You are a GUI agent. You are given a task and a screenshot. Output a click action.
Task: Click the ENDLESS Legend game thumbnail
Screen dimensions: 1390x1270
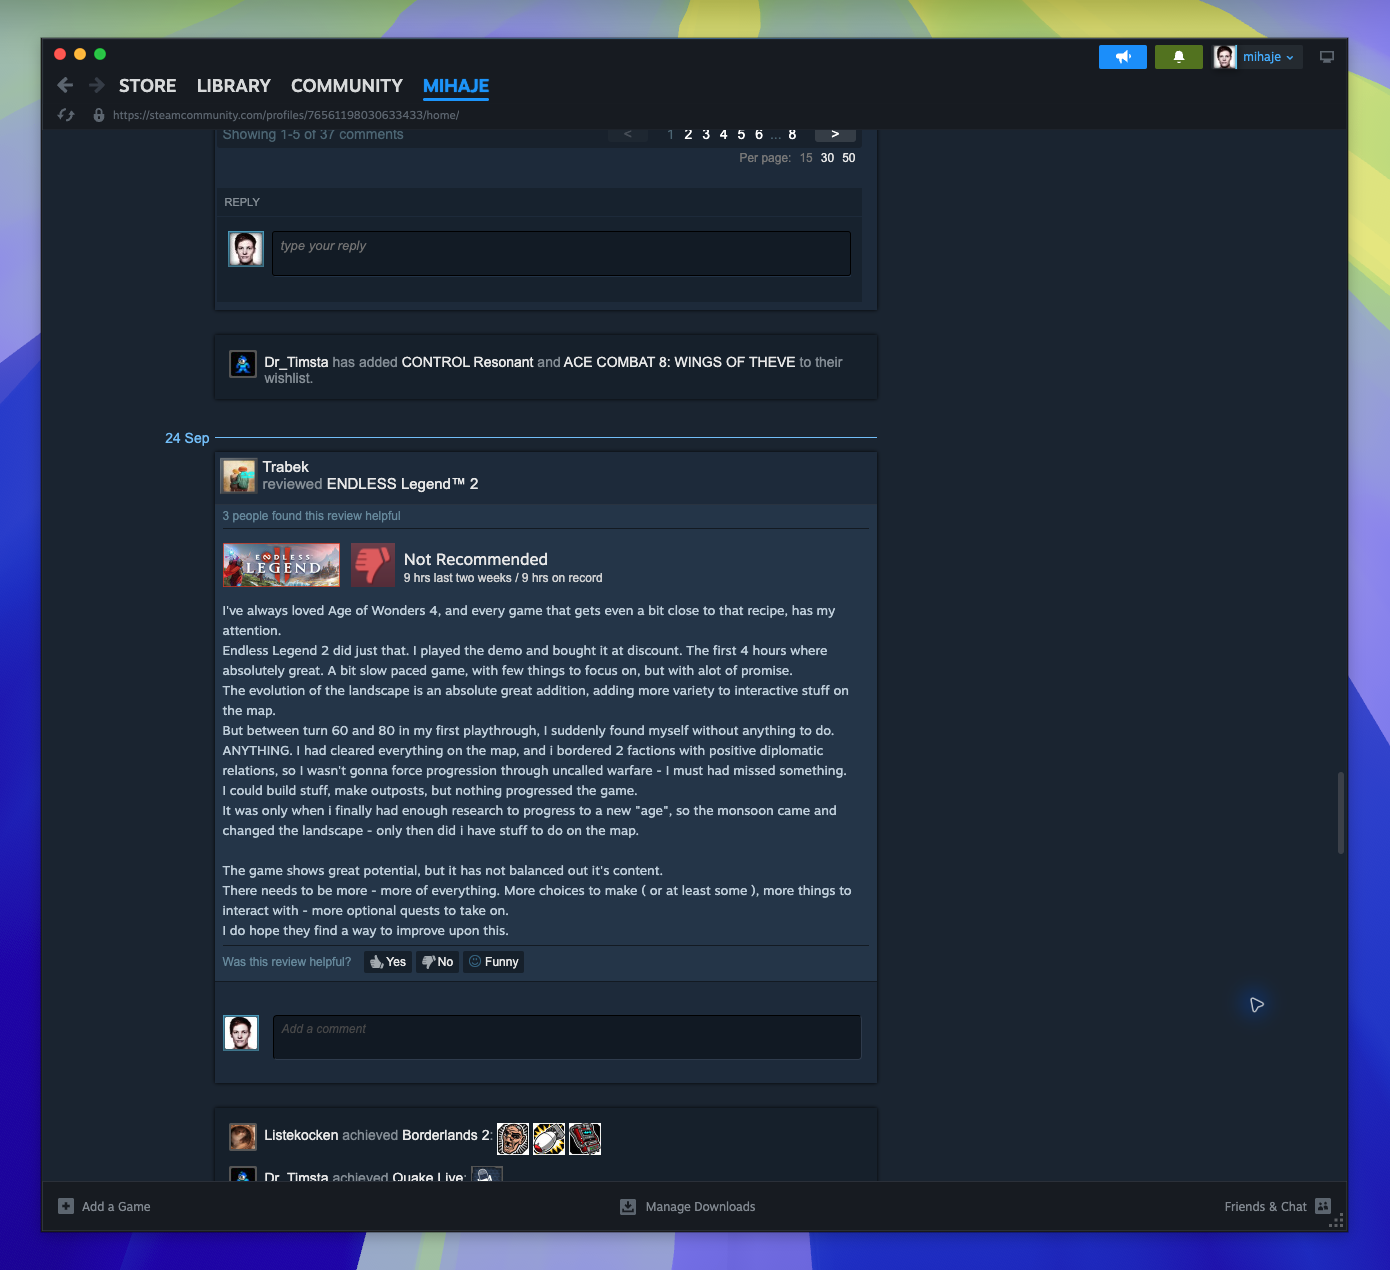(281, 565)
